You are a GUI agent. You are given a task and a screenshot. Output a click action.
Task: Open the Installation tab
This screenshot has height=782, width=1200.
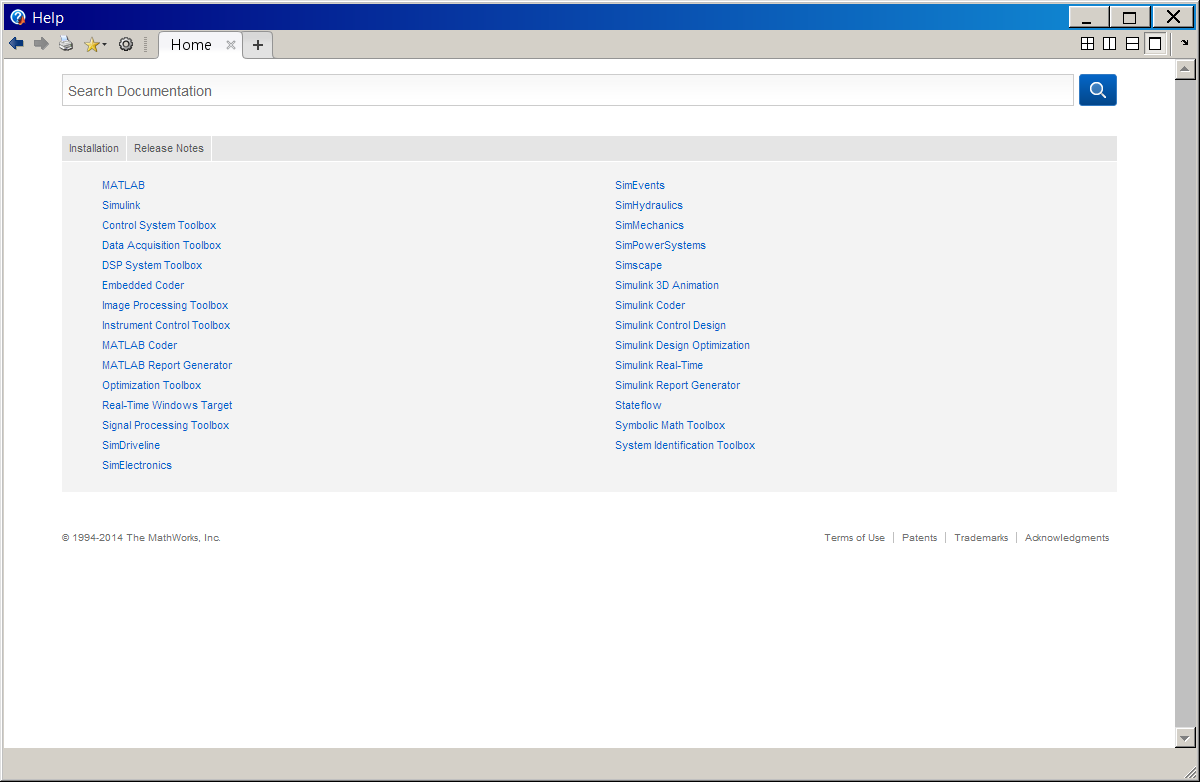pyautogui.click(x=94, y=148)
